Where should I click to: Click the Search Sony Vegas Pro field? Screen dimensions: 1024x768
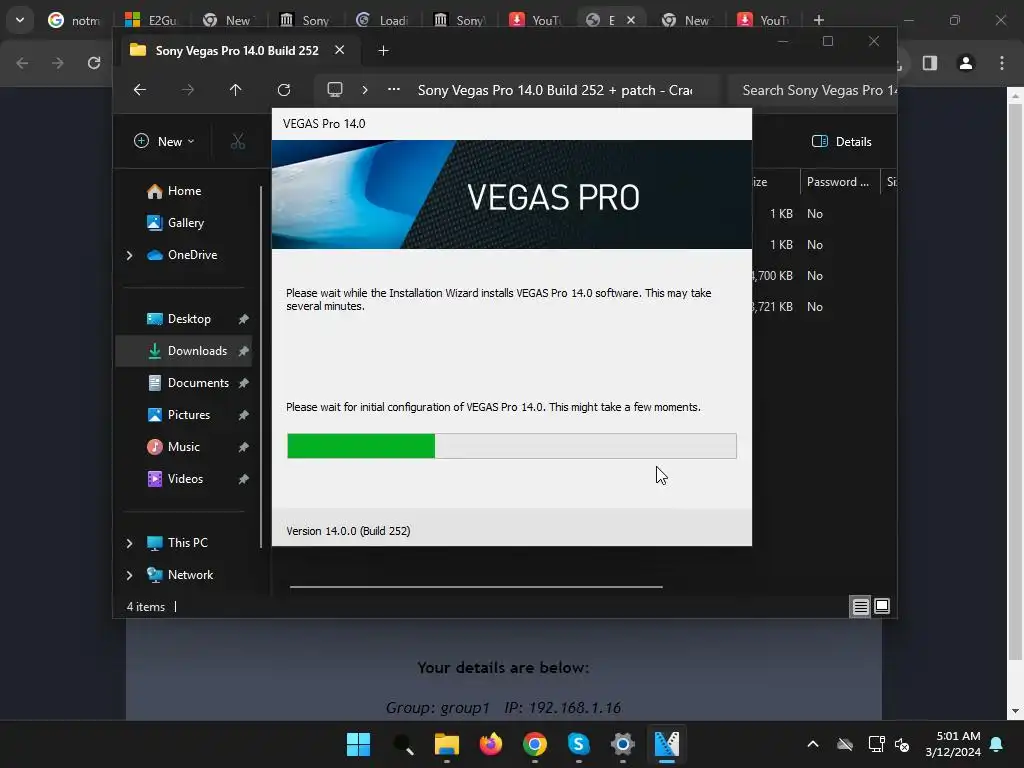click(x=812, y=90)
